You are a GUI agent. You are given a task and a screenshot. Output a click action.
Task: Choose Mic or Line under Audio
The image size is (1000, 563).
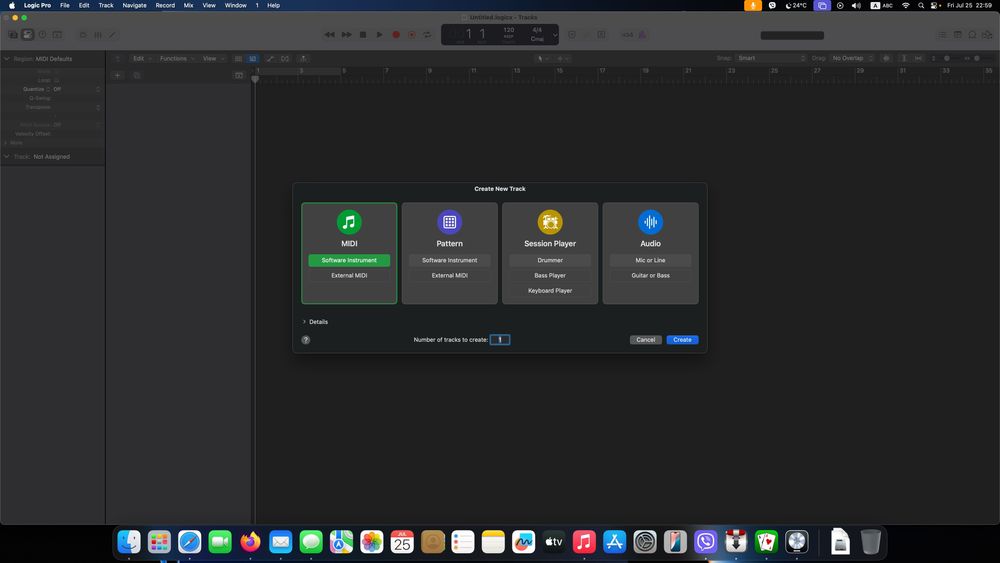[651, 260]
